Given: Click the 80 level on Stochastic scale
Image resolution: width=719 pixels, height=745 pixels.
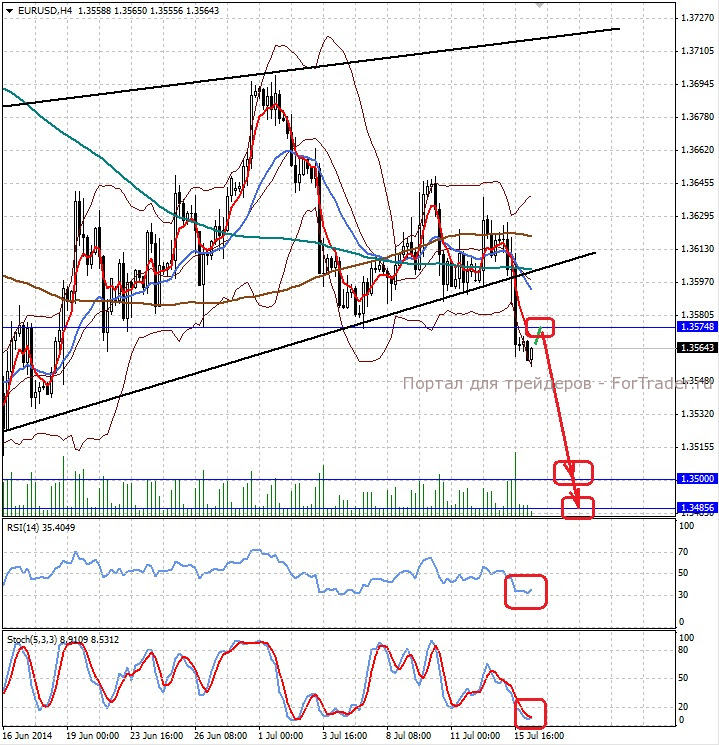Looking at the screenshot, I should pyautogui.click(x=683, y=649).
